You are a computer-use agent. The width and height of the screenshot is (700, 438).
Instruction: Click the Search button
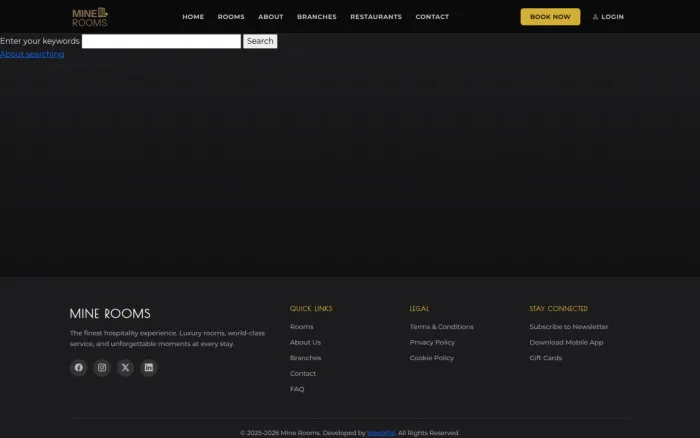[x=260, y=41]
